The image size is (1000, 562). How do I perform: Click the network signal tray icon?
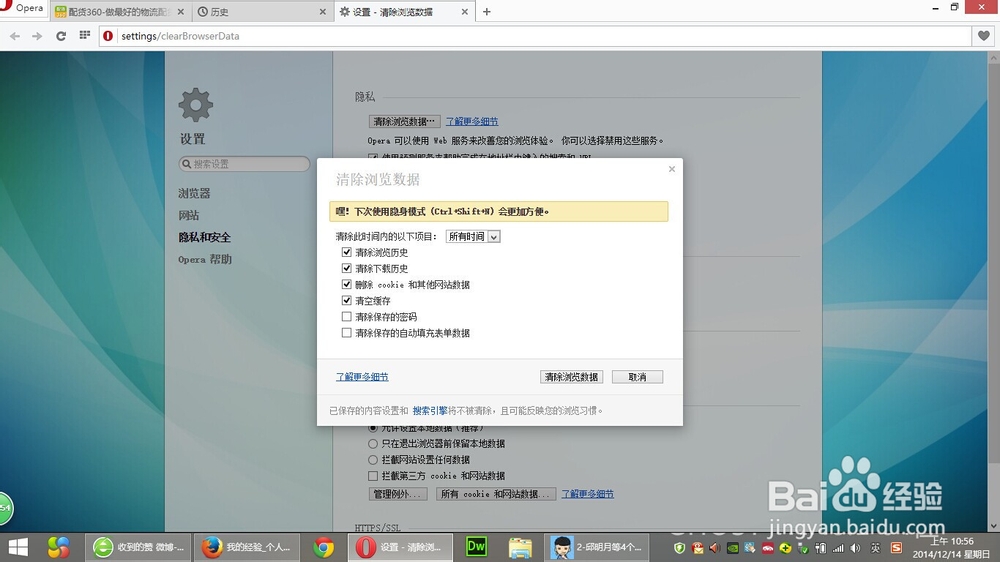click(x=838, y=548)
